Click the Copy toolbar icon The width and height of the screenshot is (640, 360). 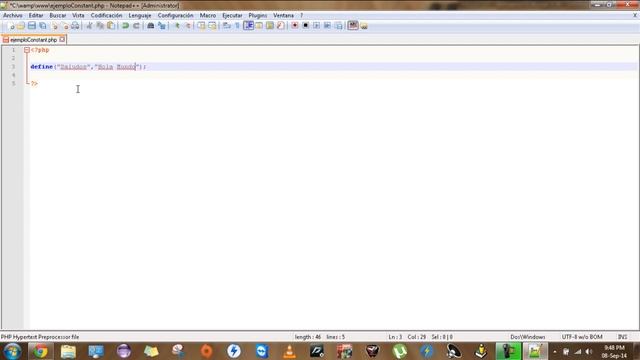click(x=100, y=26)
